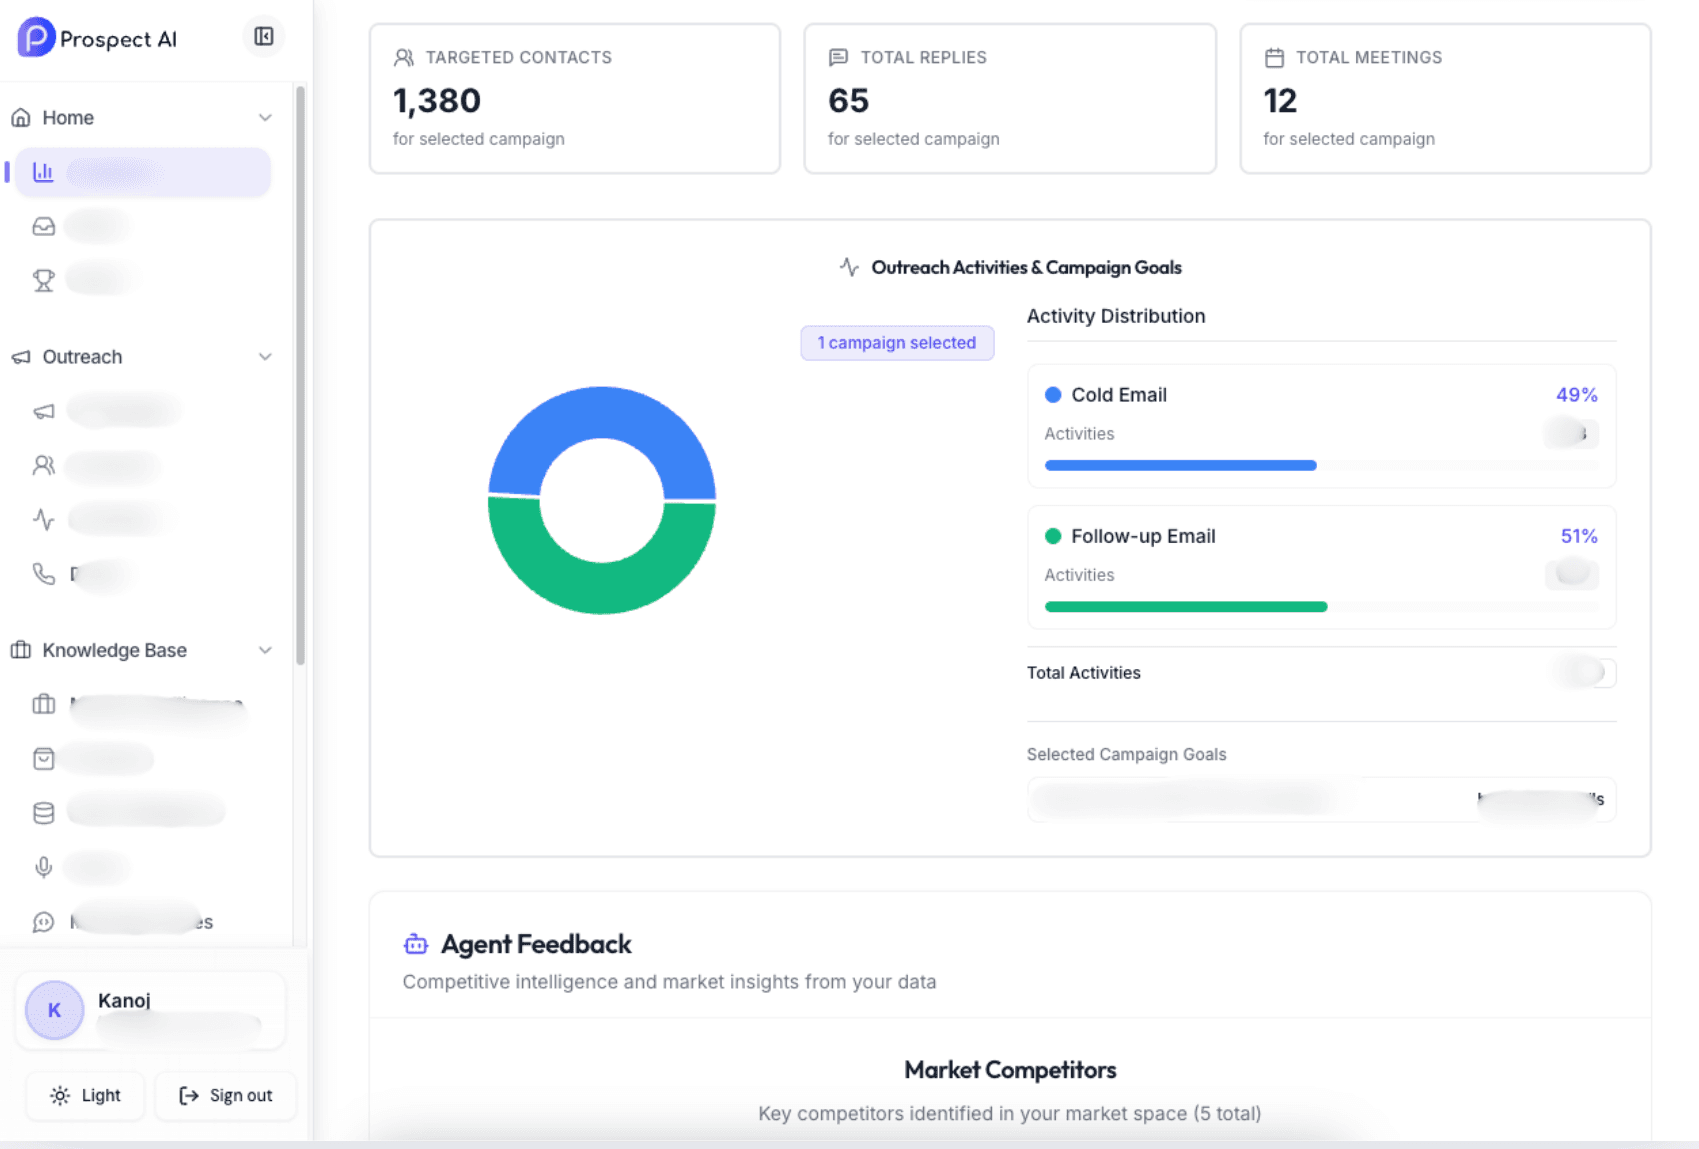Open the inbox icon under Home
The height and width of the screenshot is (1149, 1699).
click(43, 225)
